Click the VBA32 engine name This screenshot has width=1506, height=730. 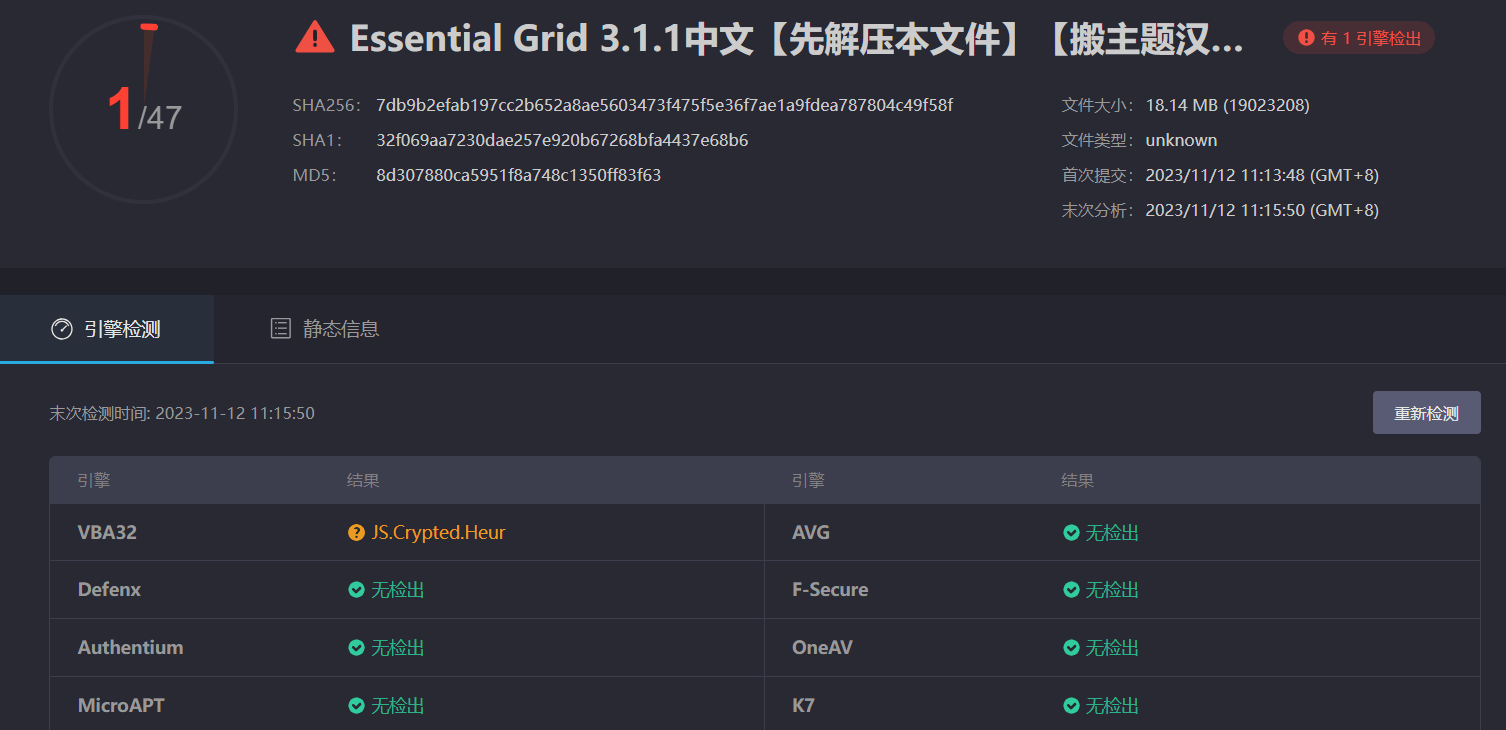point(107,533)
